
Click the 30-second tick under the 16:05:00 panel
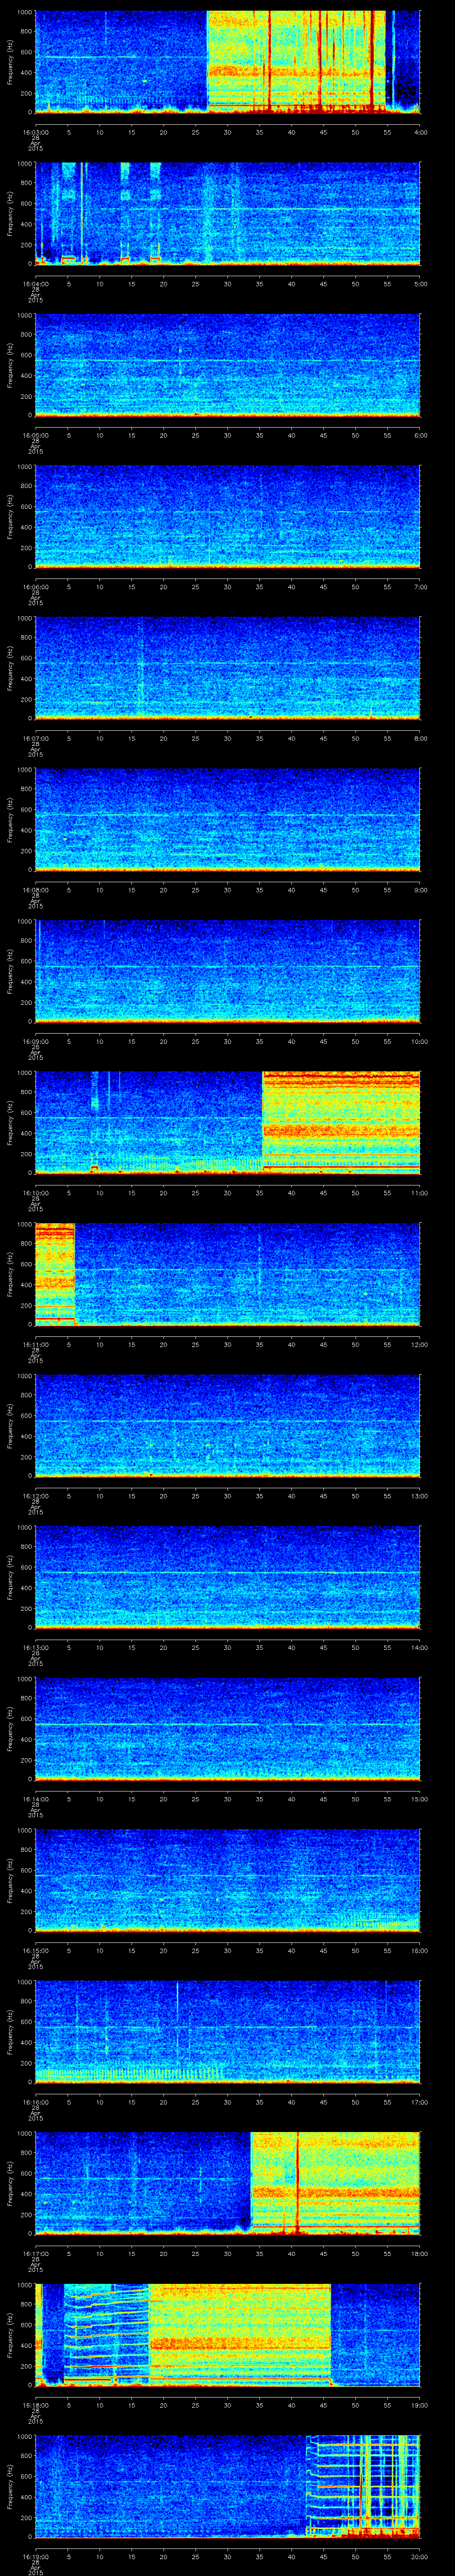coord(228,436)
